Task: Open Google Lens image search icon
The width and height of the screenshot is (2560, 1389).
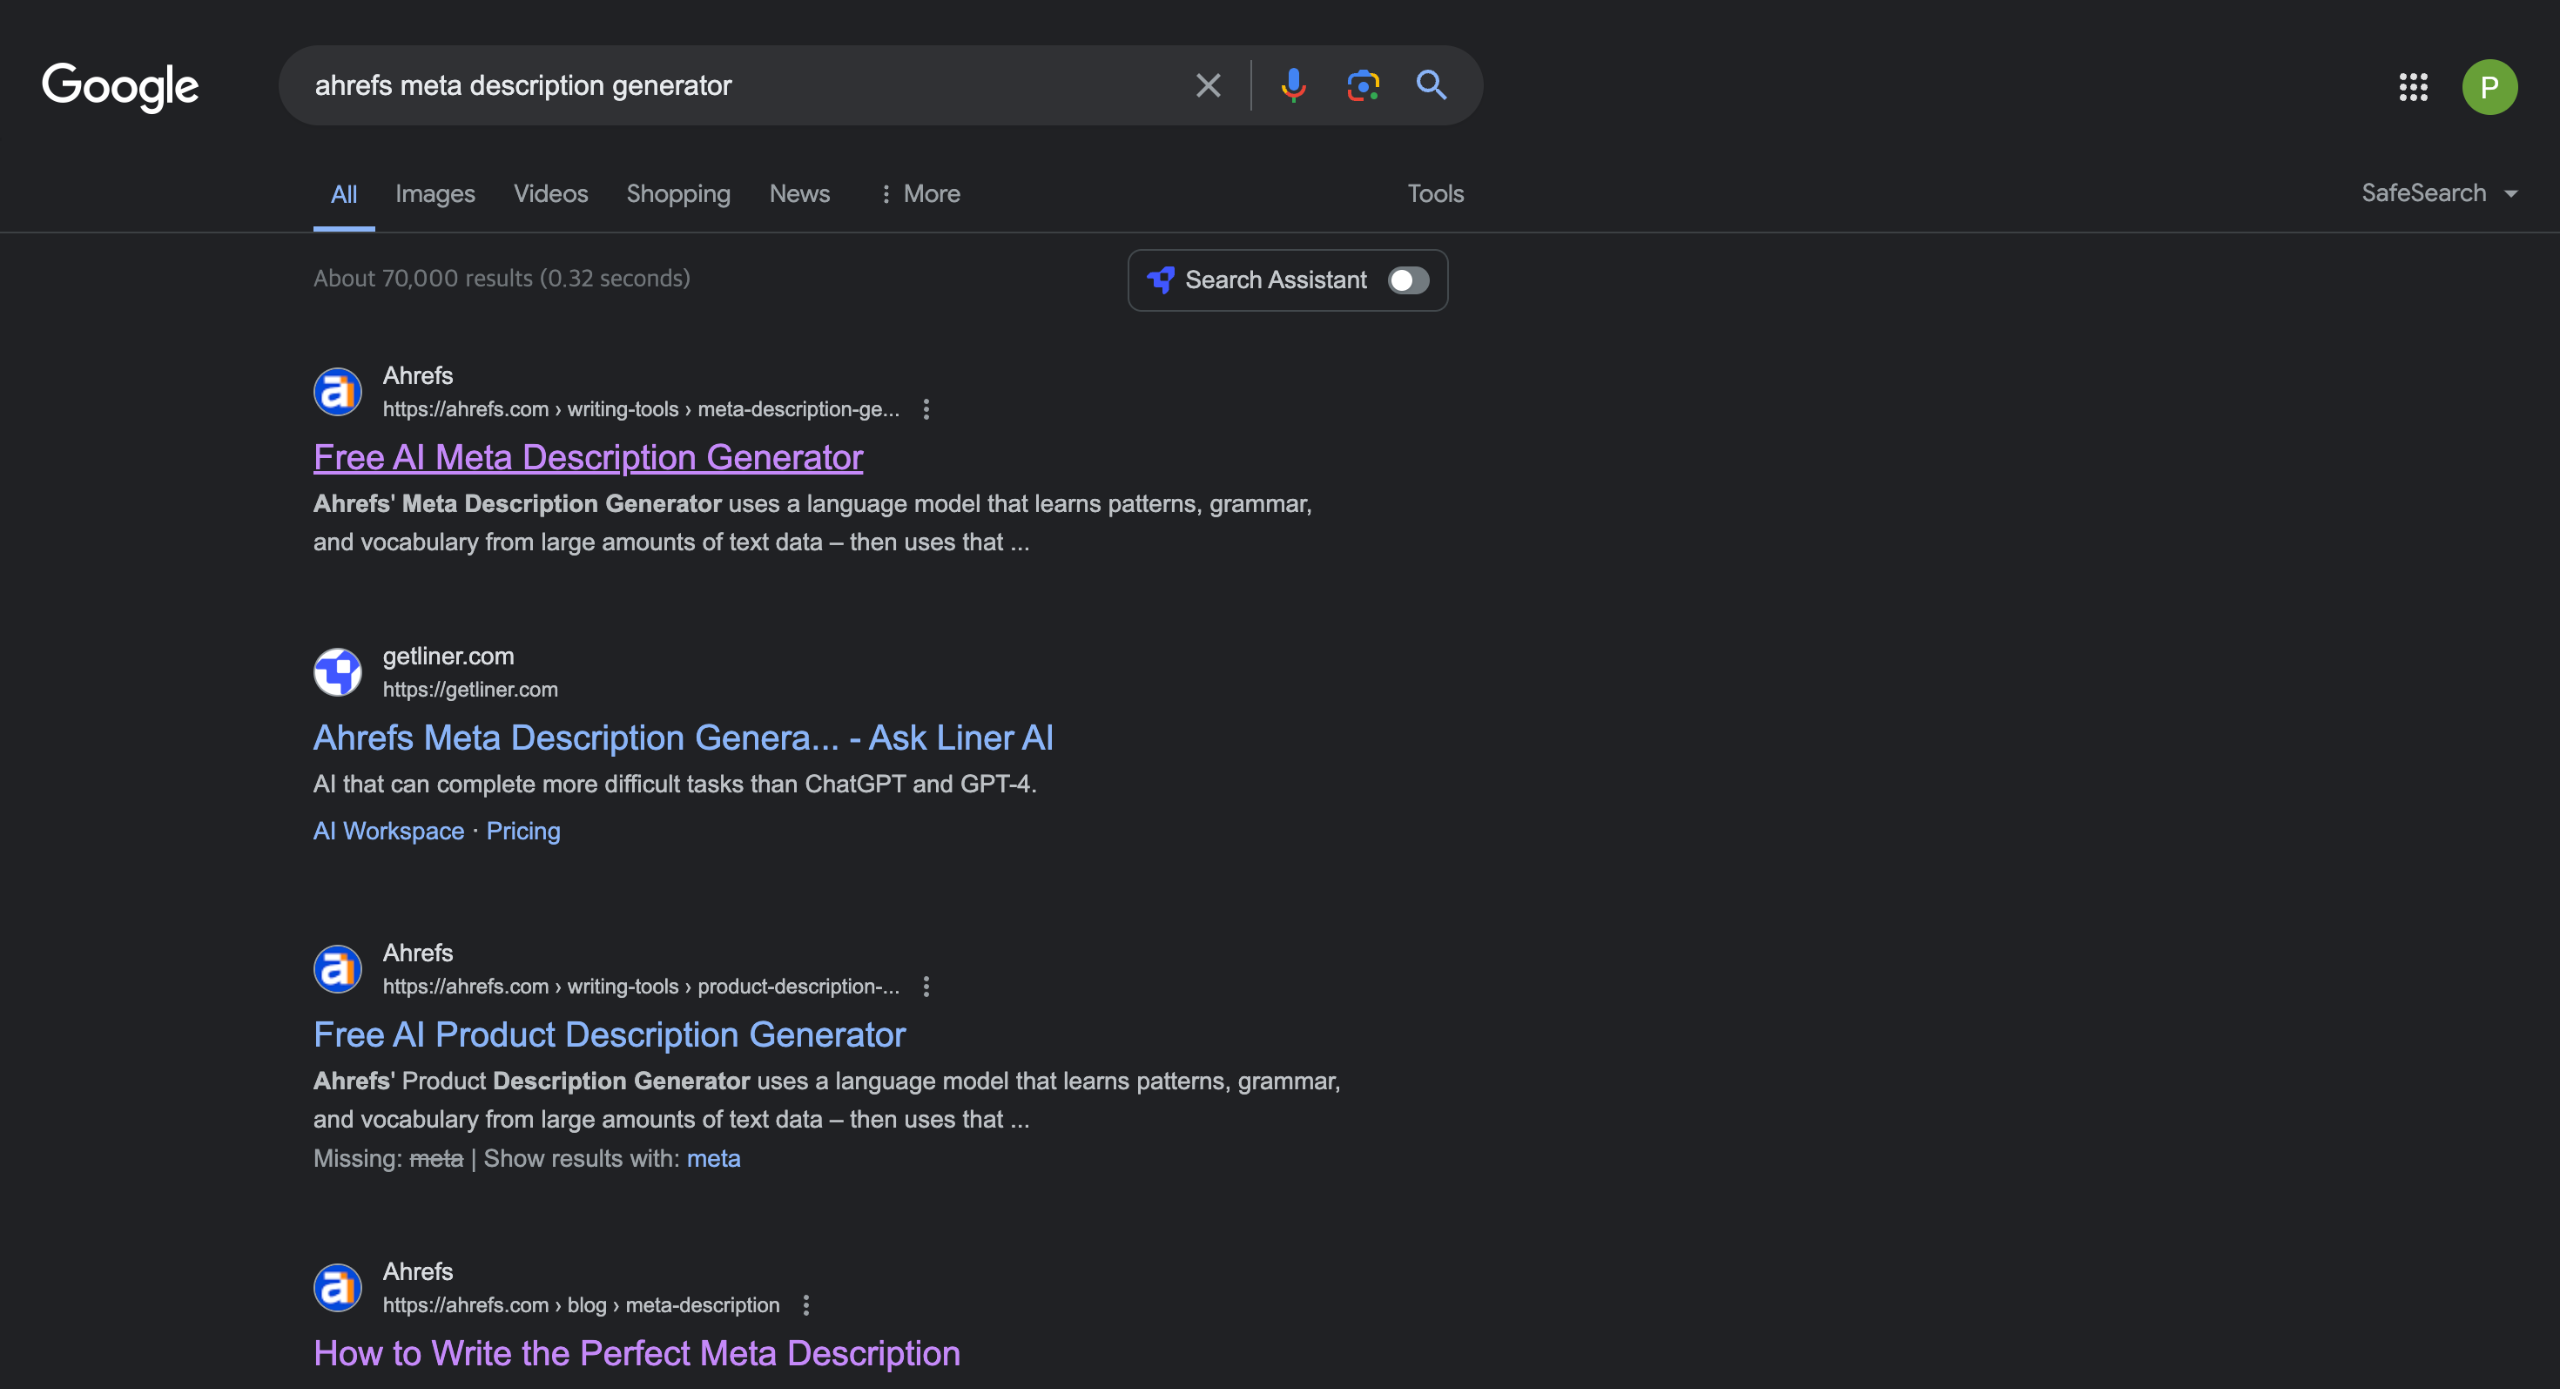Action: pyautogui.click(x=1363, y=85)
